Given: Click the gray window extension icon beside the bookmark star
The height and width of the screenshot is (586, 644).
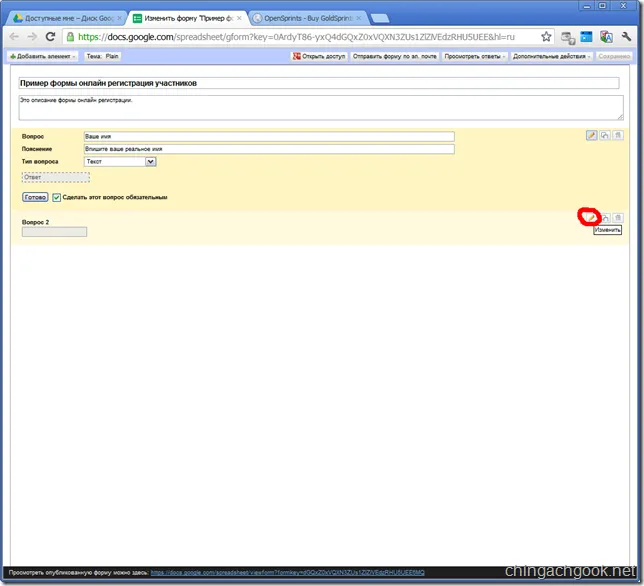Looking at the screenshot, I should (568, 37).
